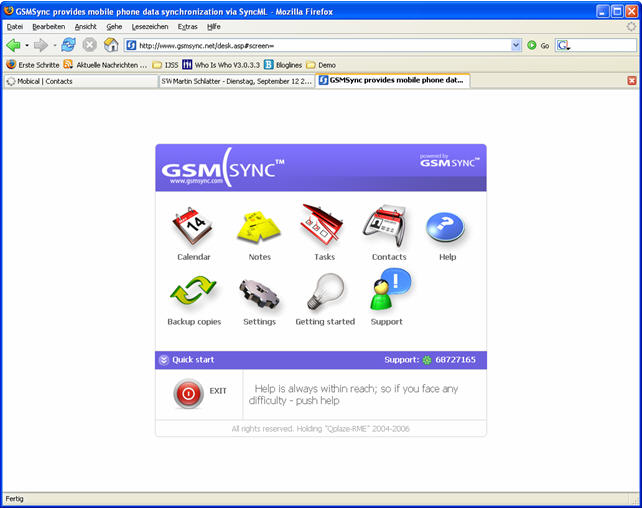Click the red EXIT power button

188,394
